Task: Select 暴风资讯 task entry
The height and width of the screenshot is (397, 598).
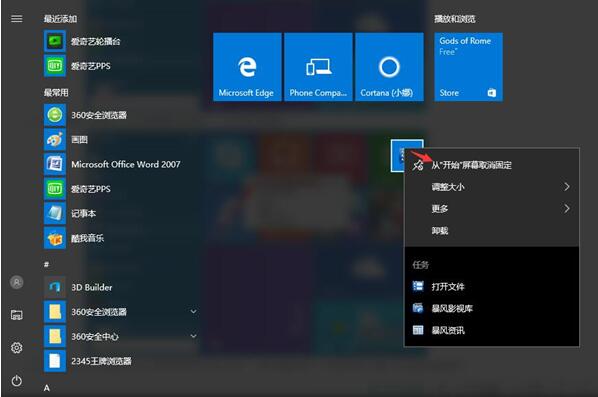Action: click(x=492, y=330)
